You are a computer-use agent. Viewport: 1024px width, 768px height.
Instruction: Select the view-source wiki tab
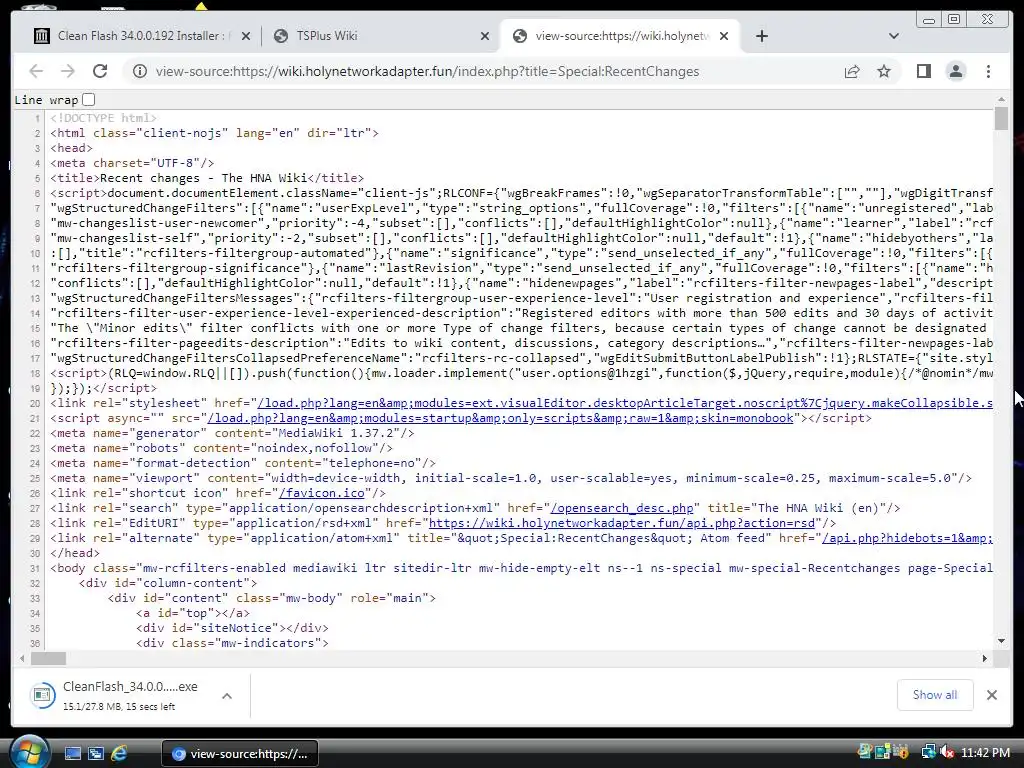pyautogui.click(x=620, y=36)
